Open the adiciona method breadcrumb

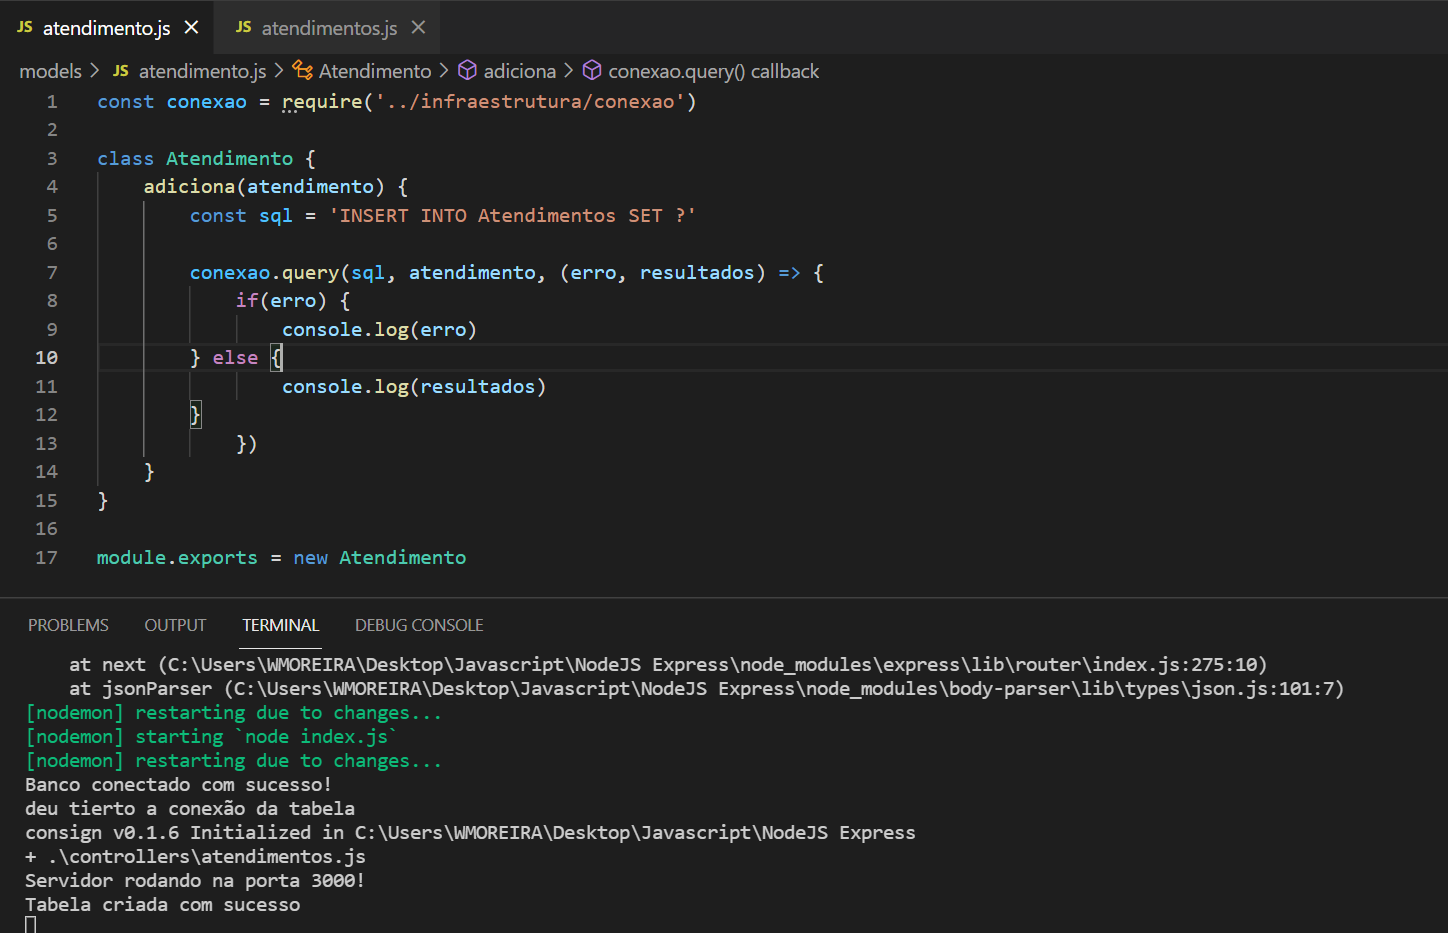point(520,71)
